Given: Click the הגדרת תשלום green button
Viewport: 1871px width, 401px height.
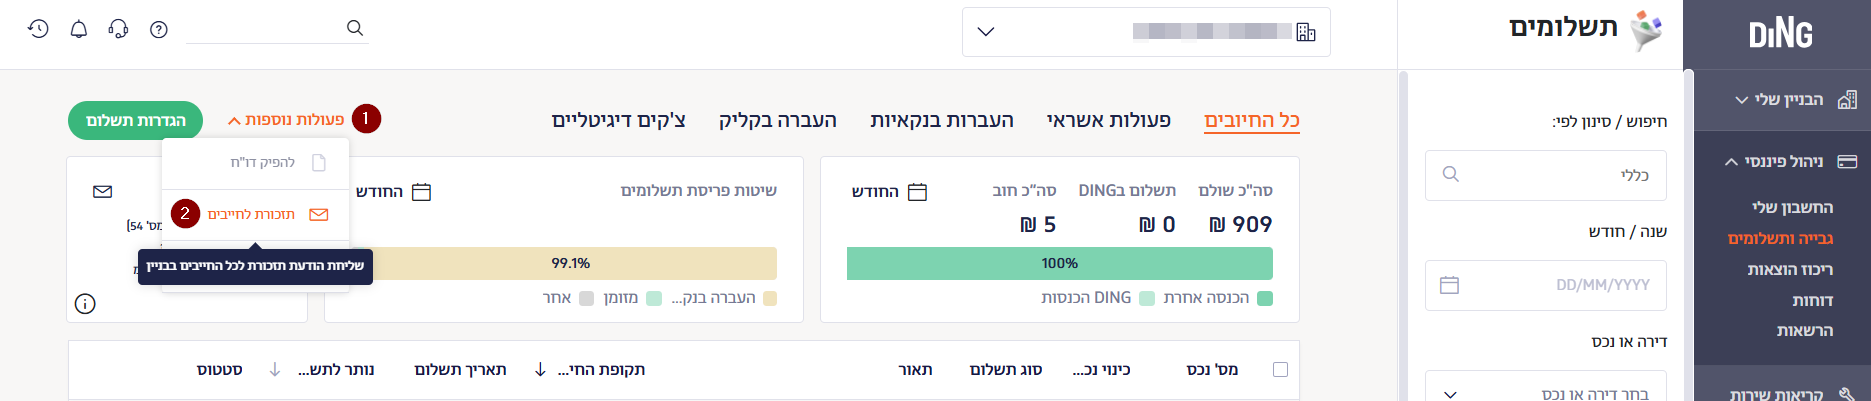Looking at the screenshot, I should [135, 120].
